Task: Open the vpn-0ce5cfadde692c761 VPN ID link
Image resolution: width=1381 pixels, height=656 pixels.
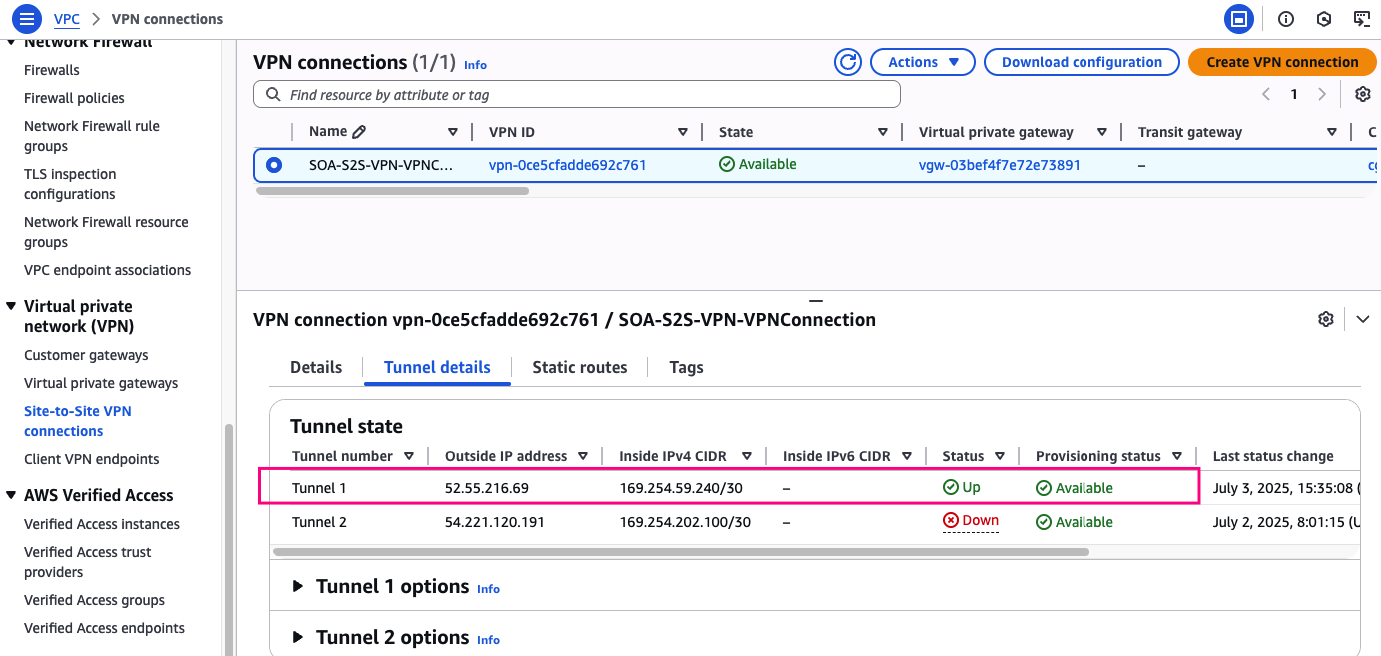Action: click(x=567, y=165)
